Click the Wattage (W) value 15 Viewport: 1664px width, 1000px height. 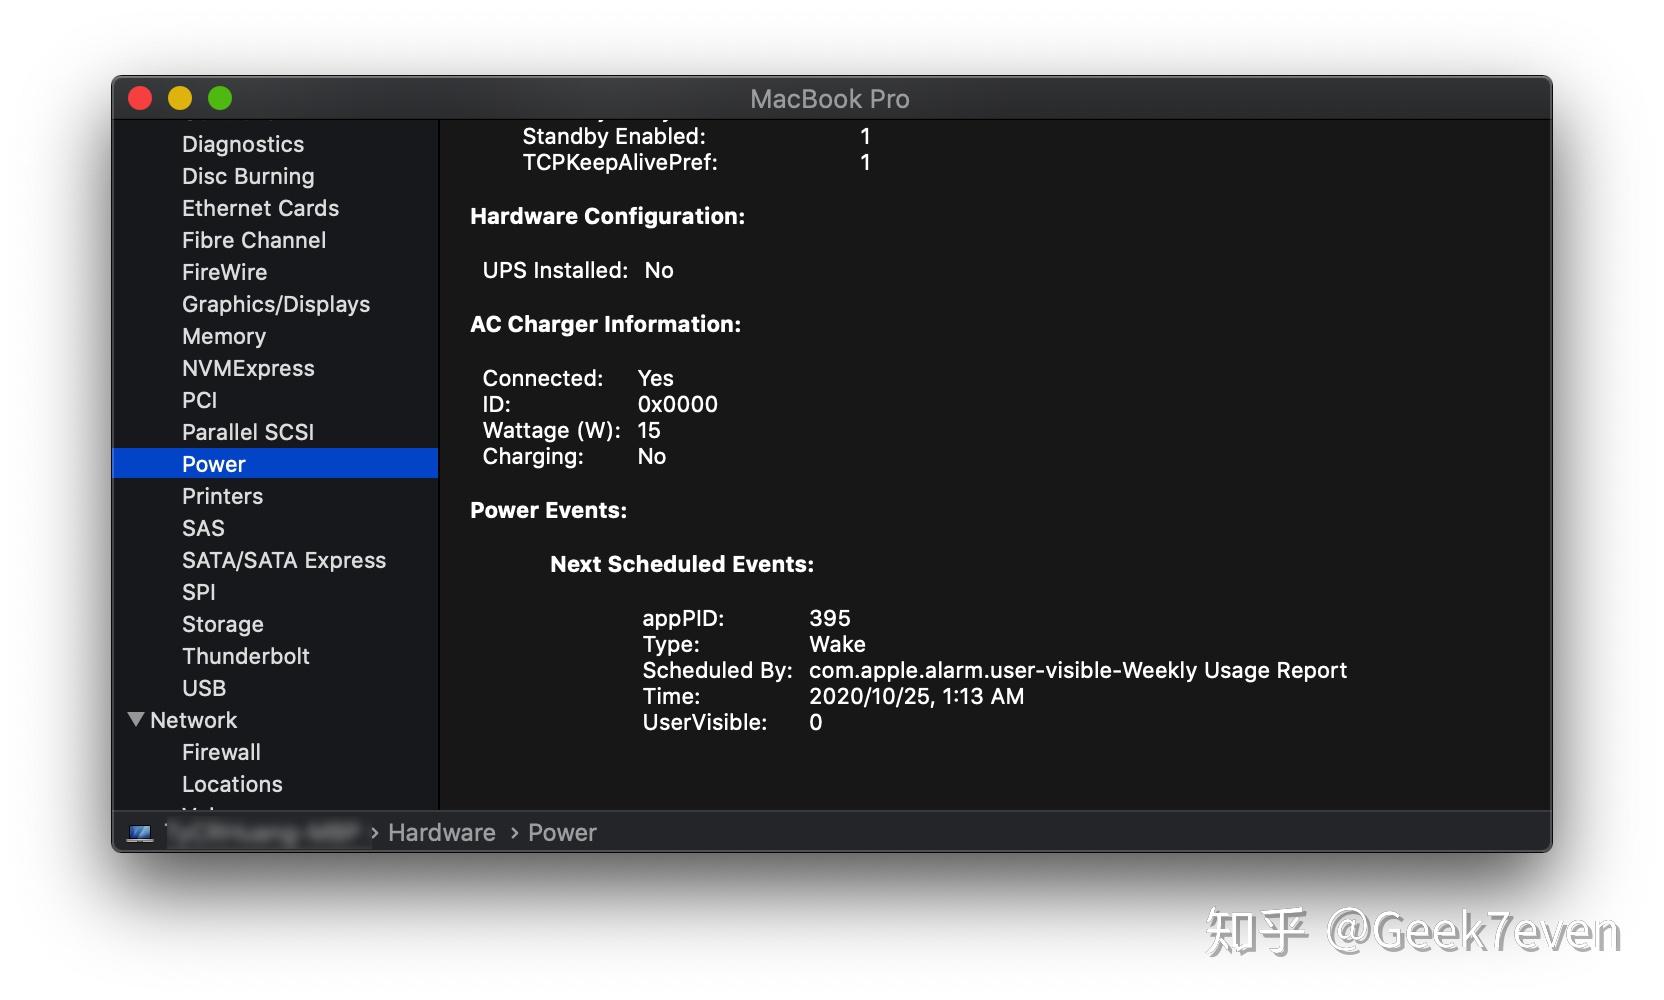(x=649, y=430)
